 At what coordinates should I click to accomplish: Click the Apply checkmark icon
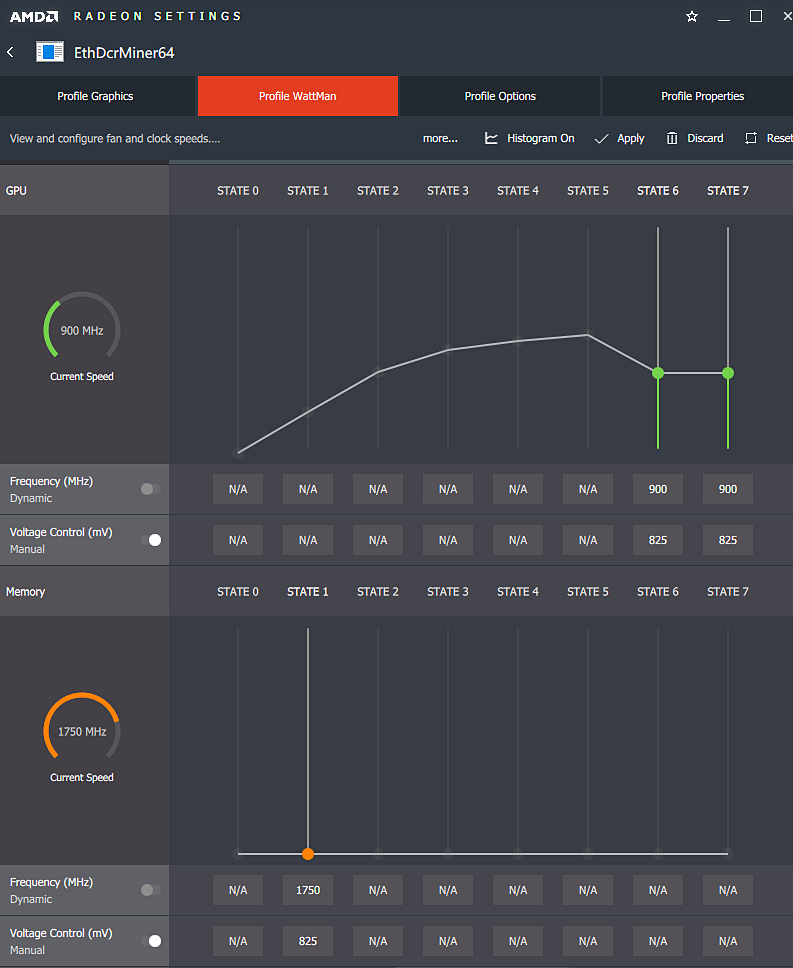(601, 139)
